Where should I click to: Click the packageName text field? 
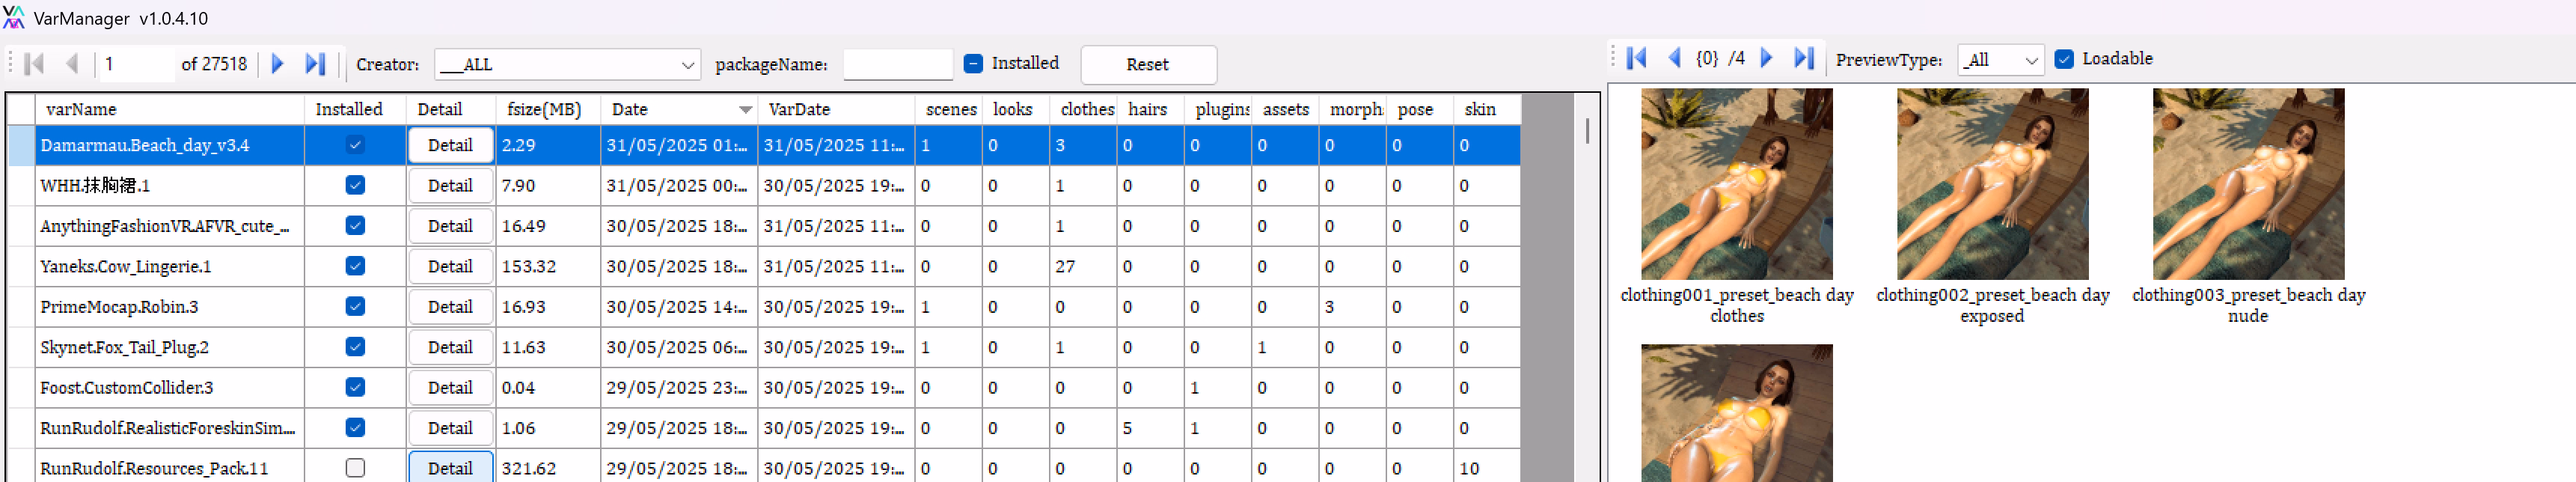[x=897, y=64]
